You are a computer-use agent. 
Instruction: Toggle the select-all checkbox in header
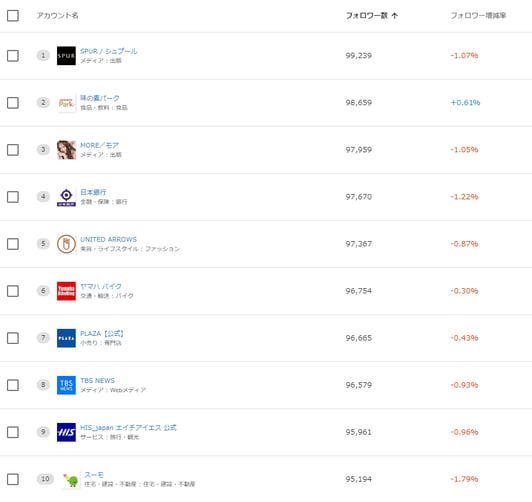click(13, 16)
